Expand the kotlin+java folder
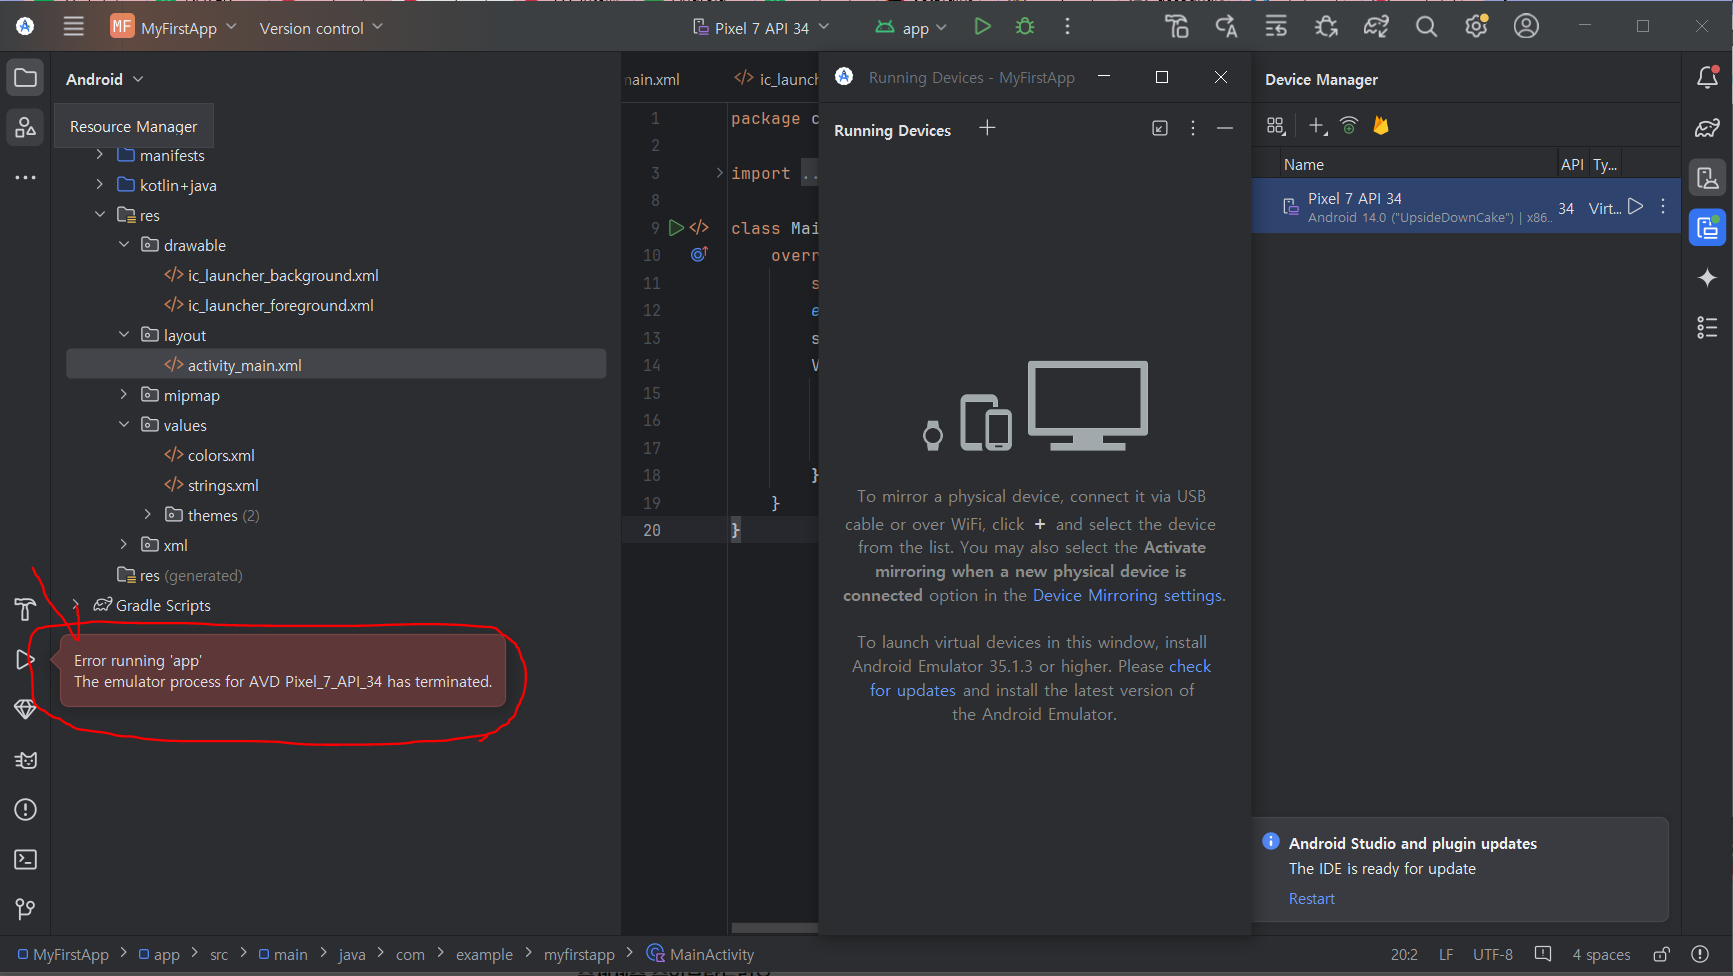The image size is (1733, 976). coord(99,185)
